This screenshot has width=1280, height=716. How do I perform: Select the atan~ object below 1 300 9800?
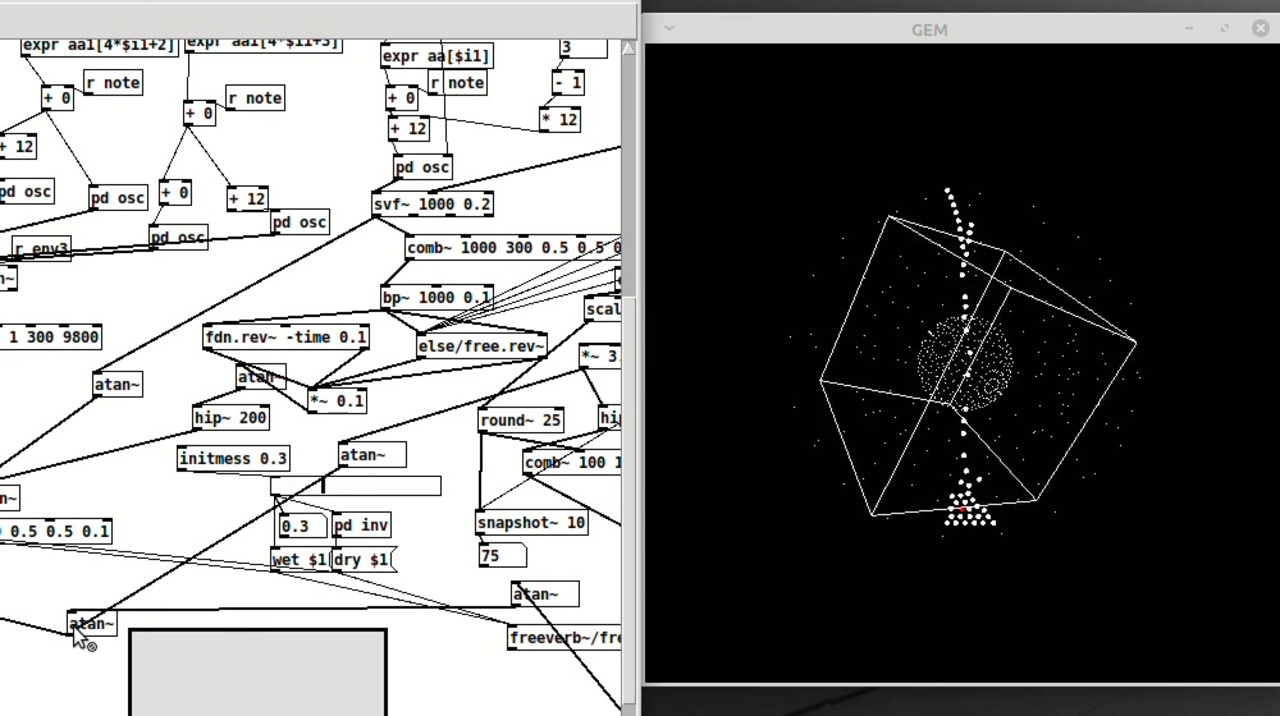click(x=118, y=384)
